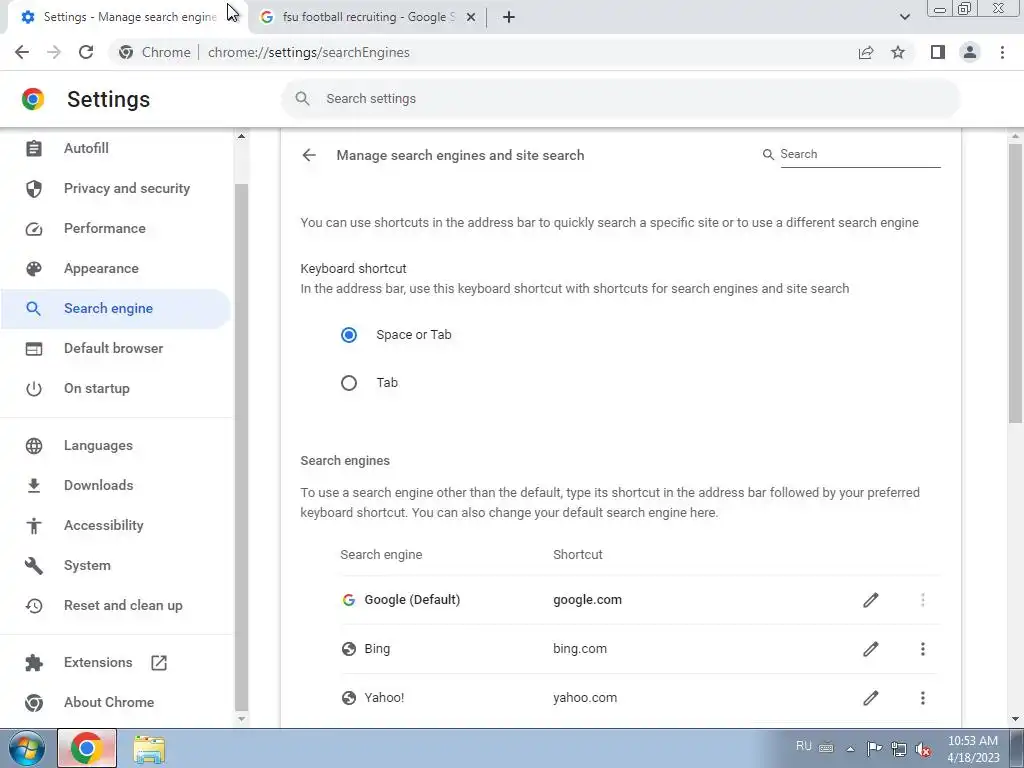Bookmark this tab with the star icon
This screenshot has width=1024, height=768.
[898, 52]
